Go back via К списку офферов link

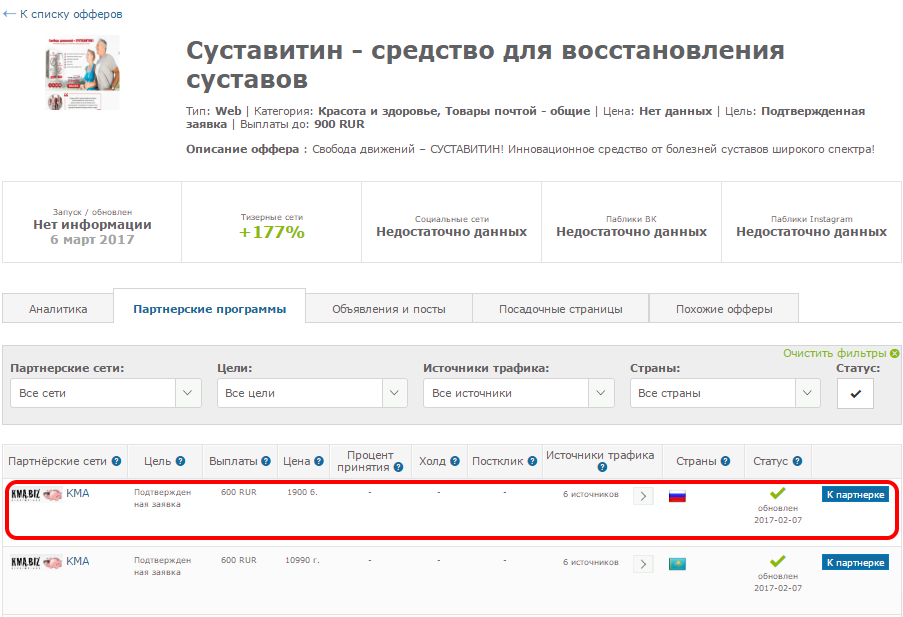[x=62, y=14]
